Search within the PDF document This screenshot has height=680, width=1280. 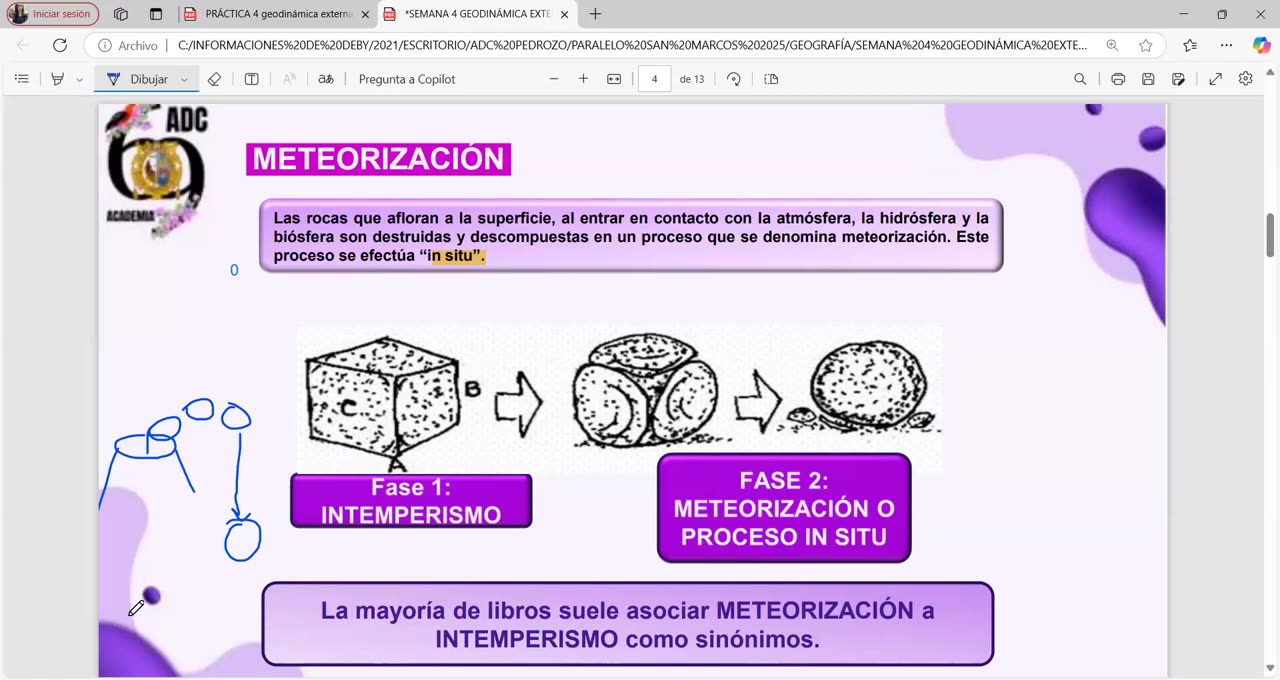click(1080, 79)
